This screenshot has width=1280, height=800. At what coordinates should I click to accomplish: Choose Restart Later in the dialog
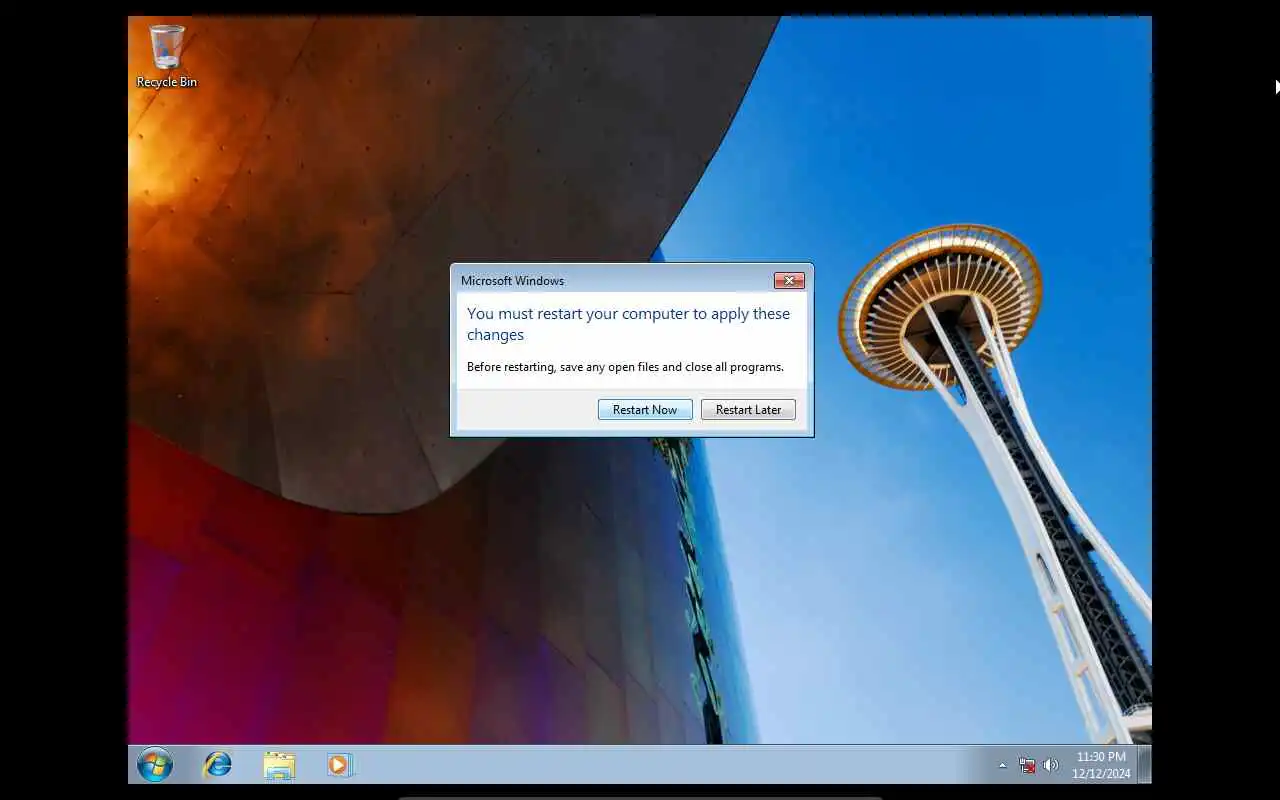click(748, 410)
